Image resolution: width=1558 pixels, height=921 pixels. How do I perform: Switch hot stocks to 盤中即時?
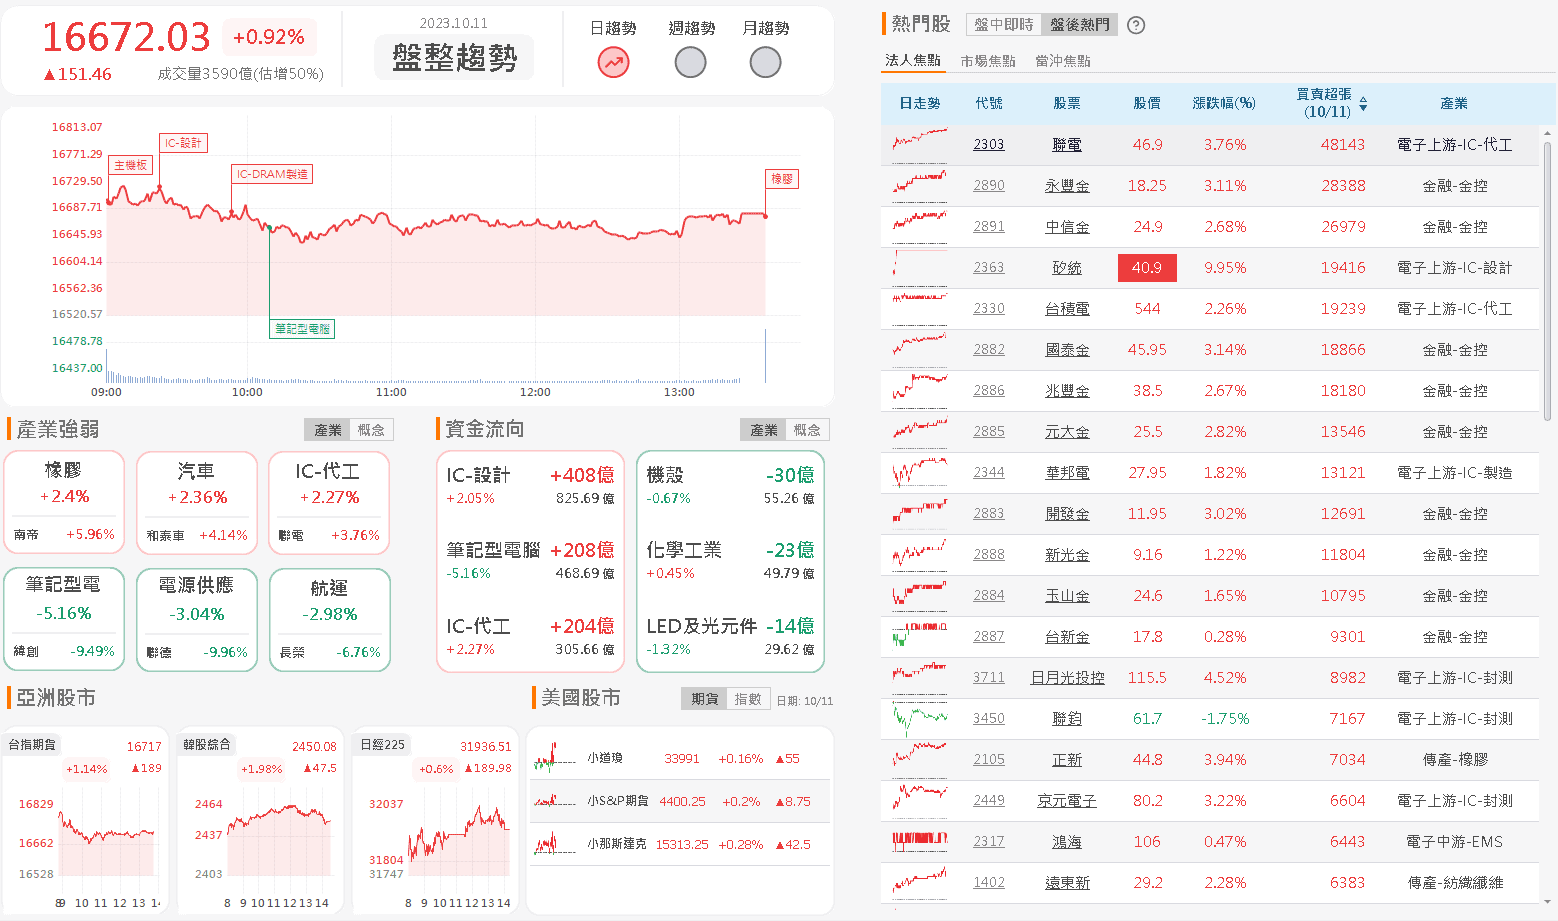click(1004, 25)
